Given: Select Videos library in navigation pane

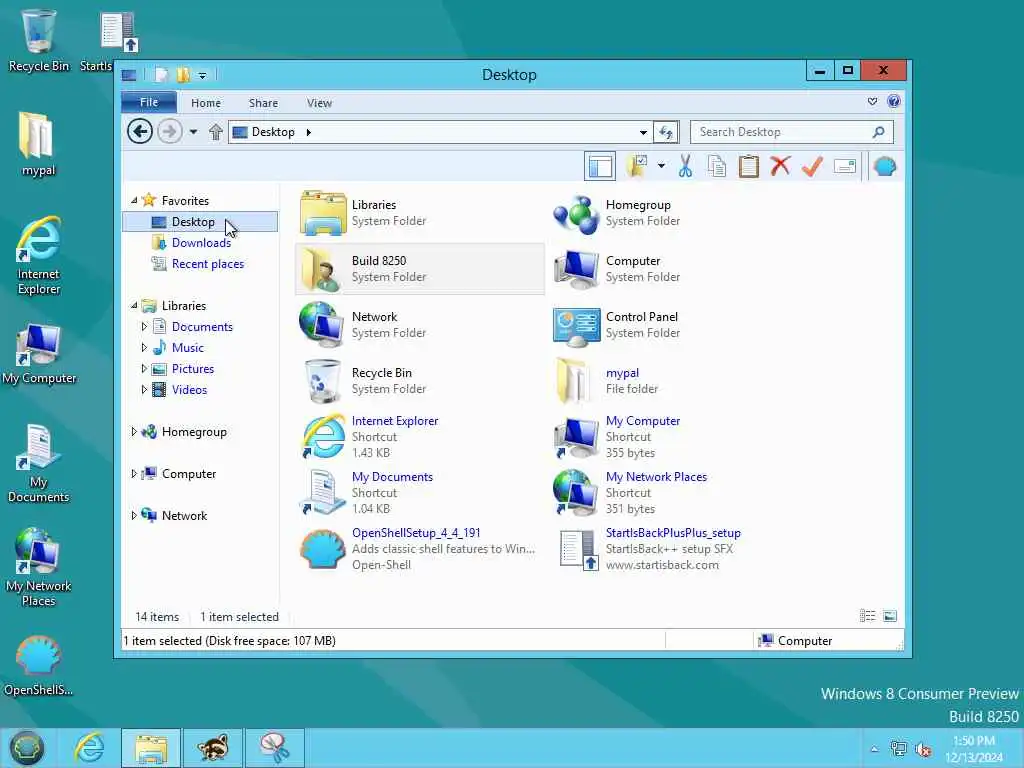Looking at the screenshot, I should pyautogui.click(x=189, y=389).
